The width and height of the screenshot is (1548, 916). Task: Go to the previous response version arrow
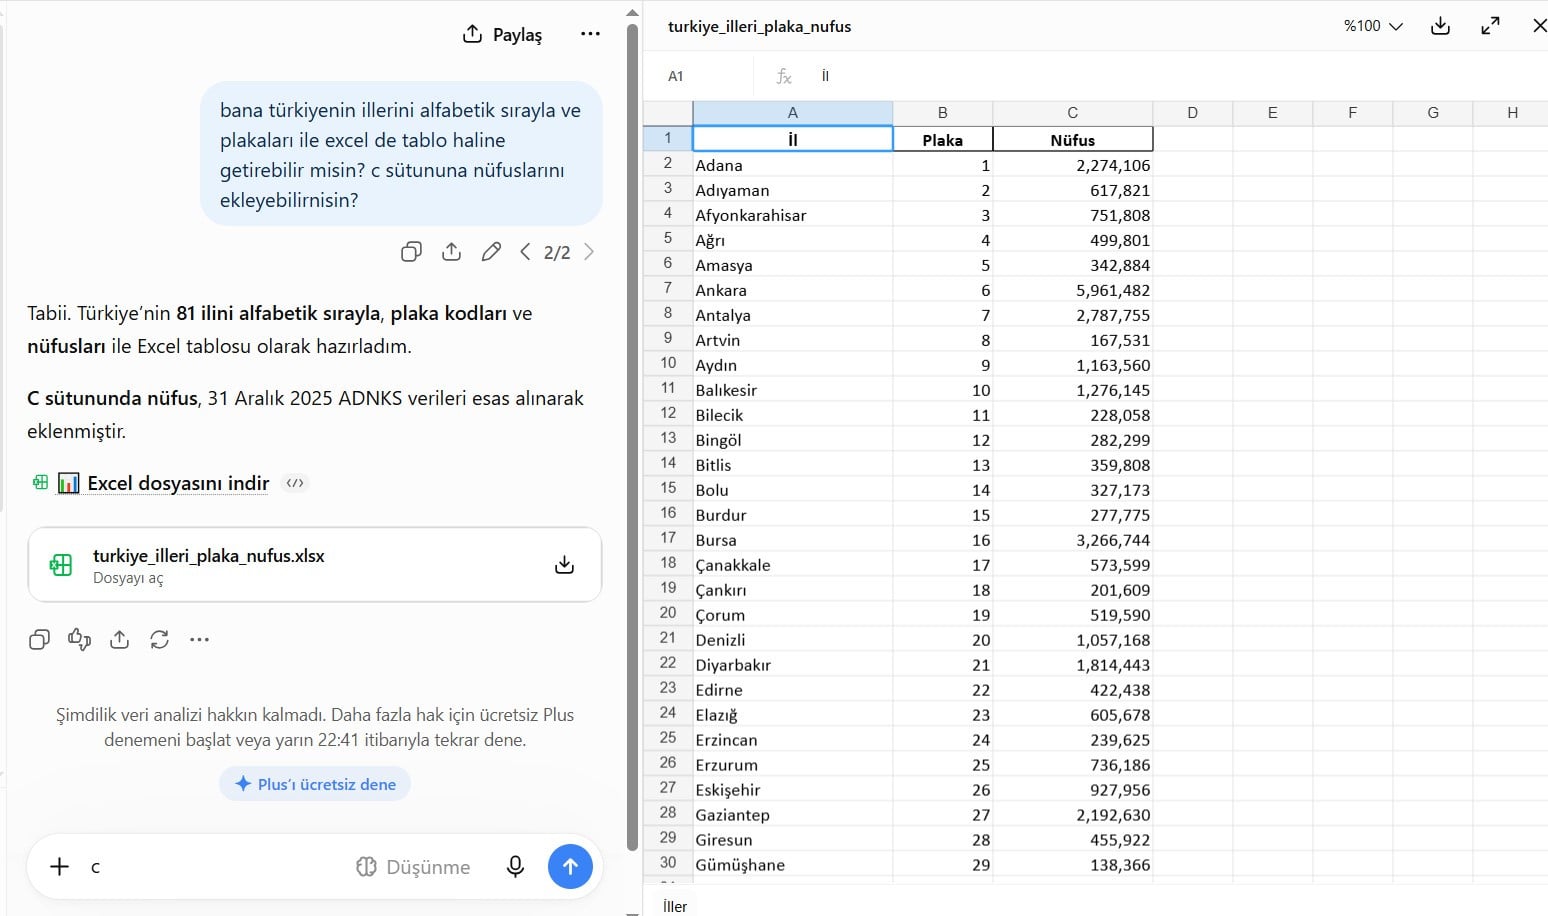(525, 252)
